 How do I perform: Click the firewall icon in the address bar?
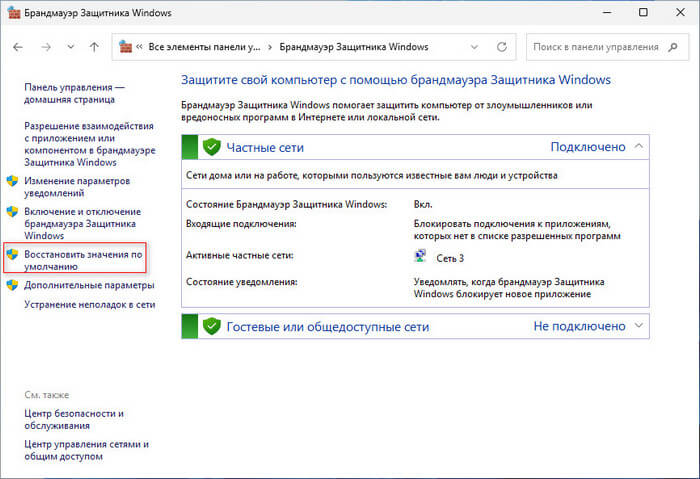(126, 47)
